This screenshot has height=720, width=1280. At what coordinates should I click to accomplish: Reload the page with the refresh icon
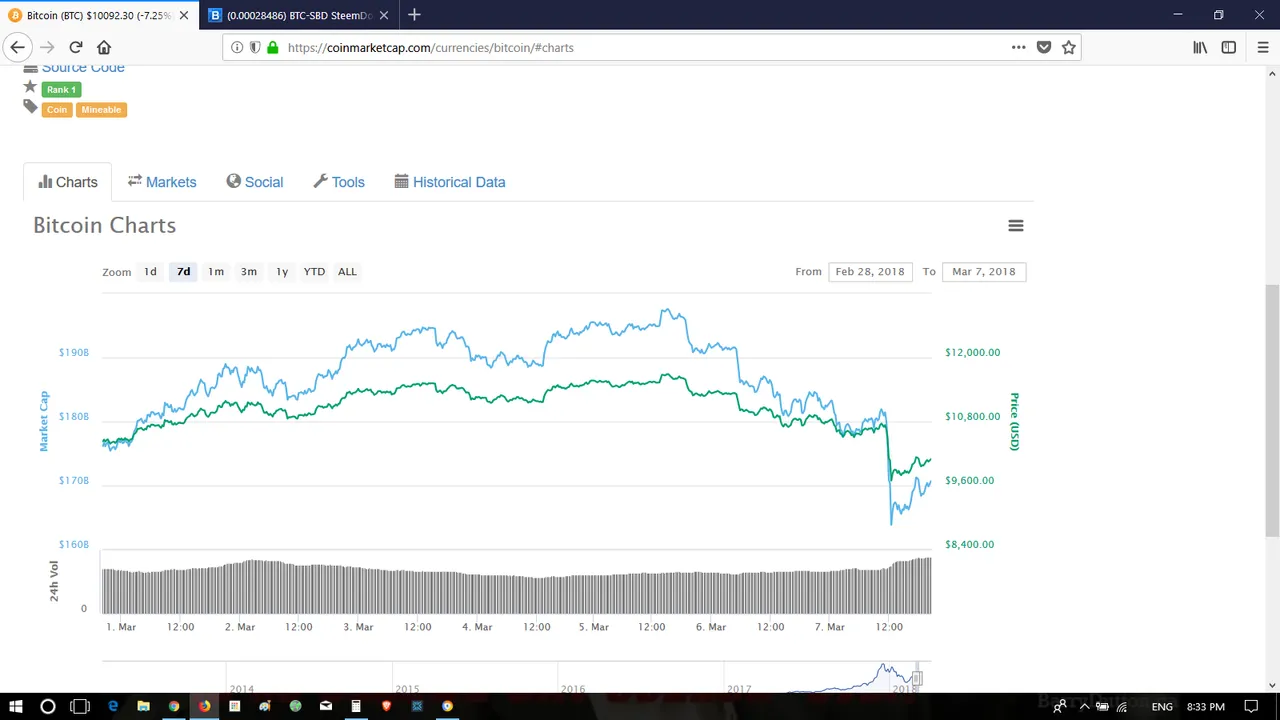point(75,47)
